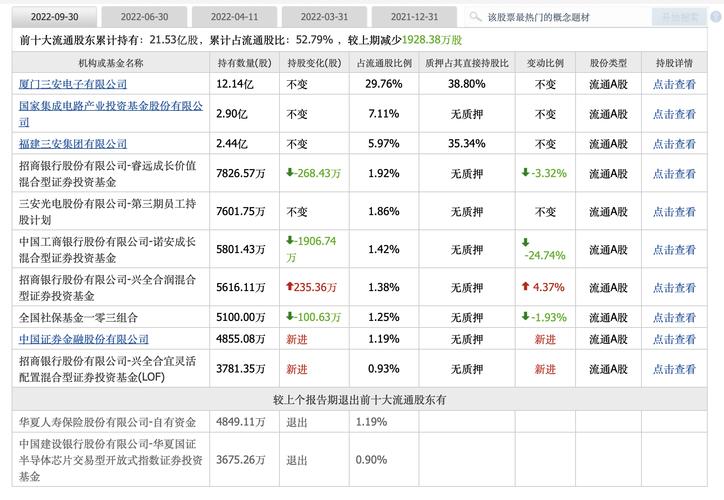724x500 pixels.
Task: Select the 12.14亿 holding value
Action: 234,84
